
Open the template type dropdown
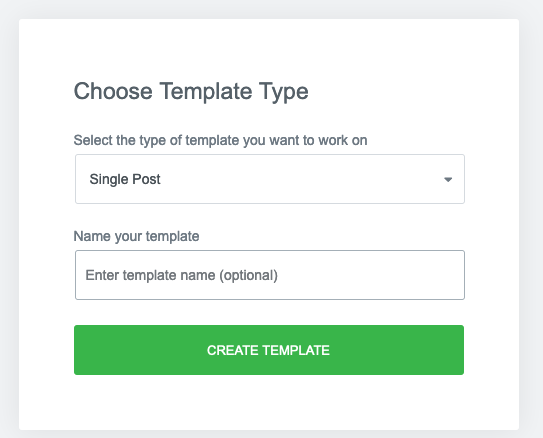270,179
